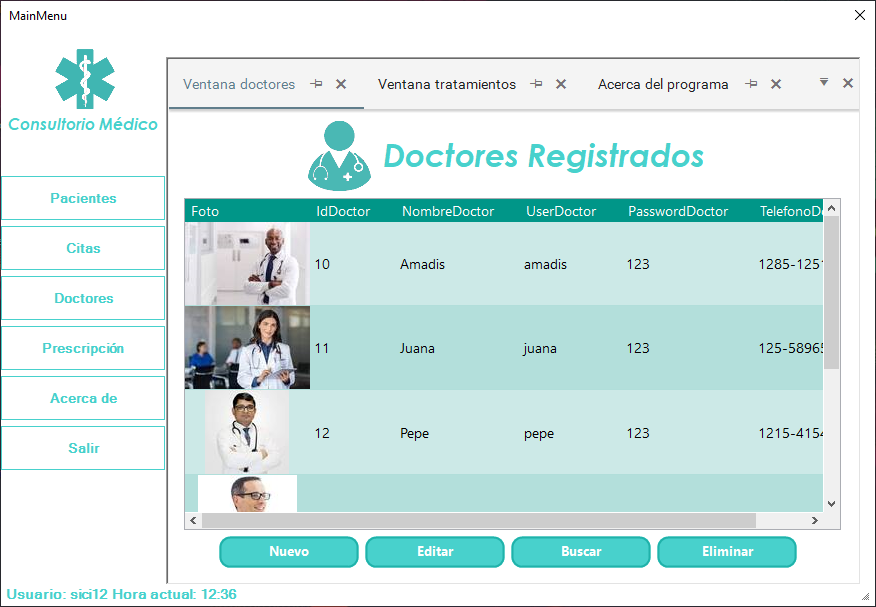The image size is (876, 607).
Task: Click the vertical scrollbar thumb of table
Action: (831, 293)
